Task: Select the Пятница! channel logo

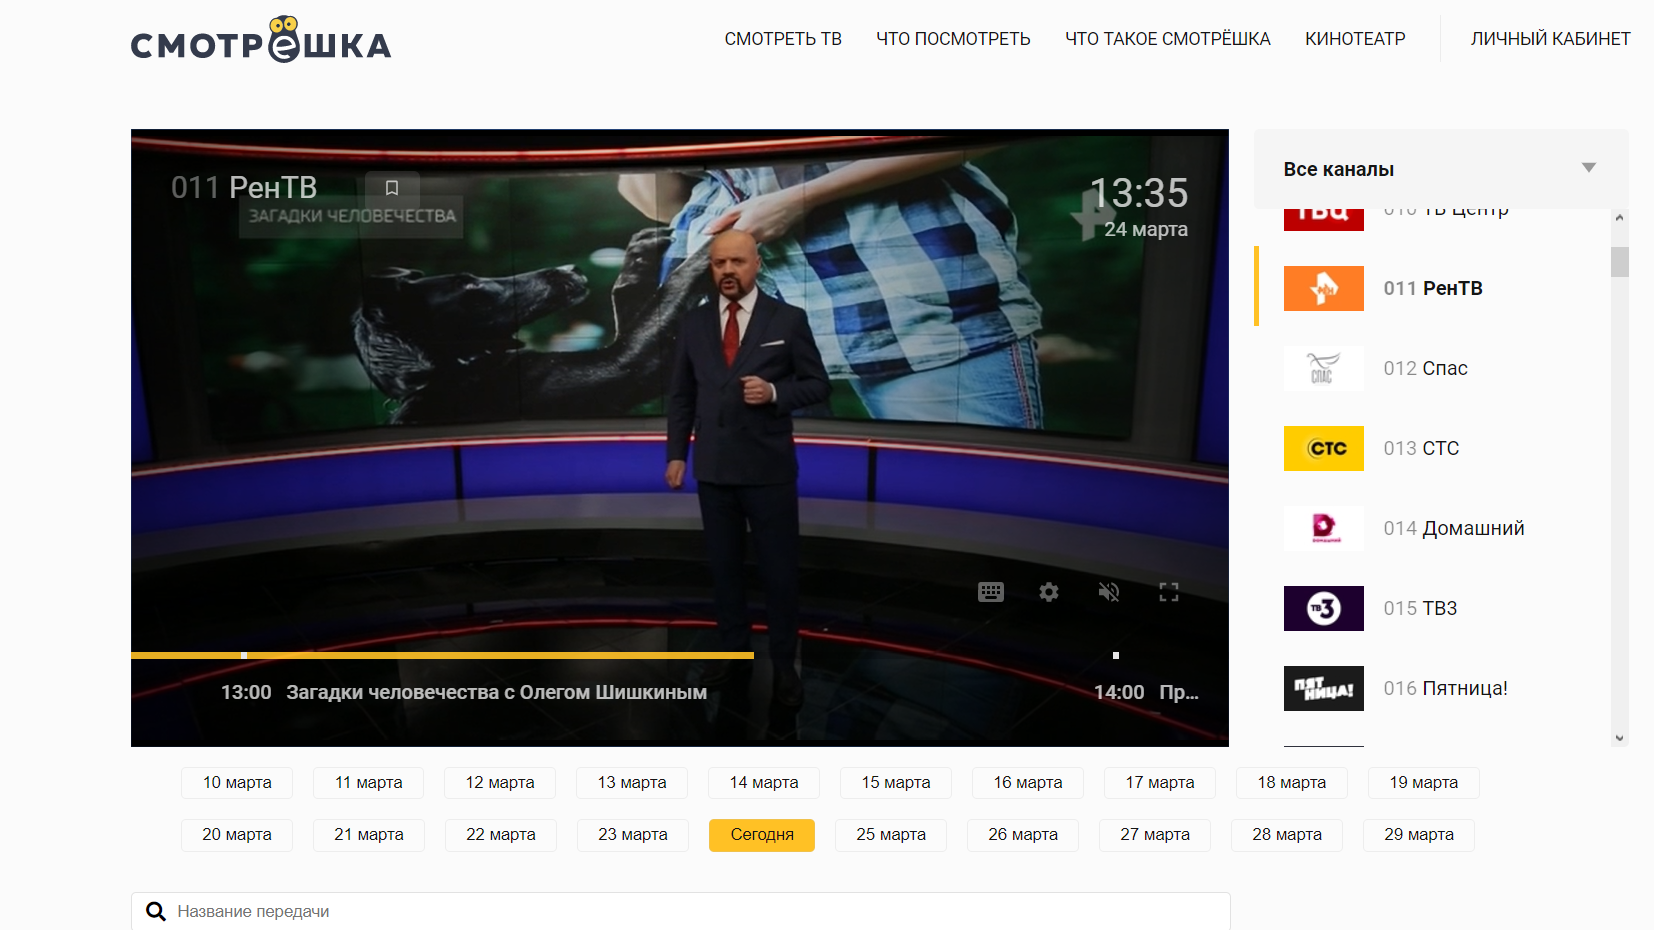Action: [x=1324, y=688]
